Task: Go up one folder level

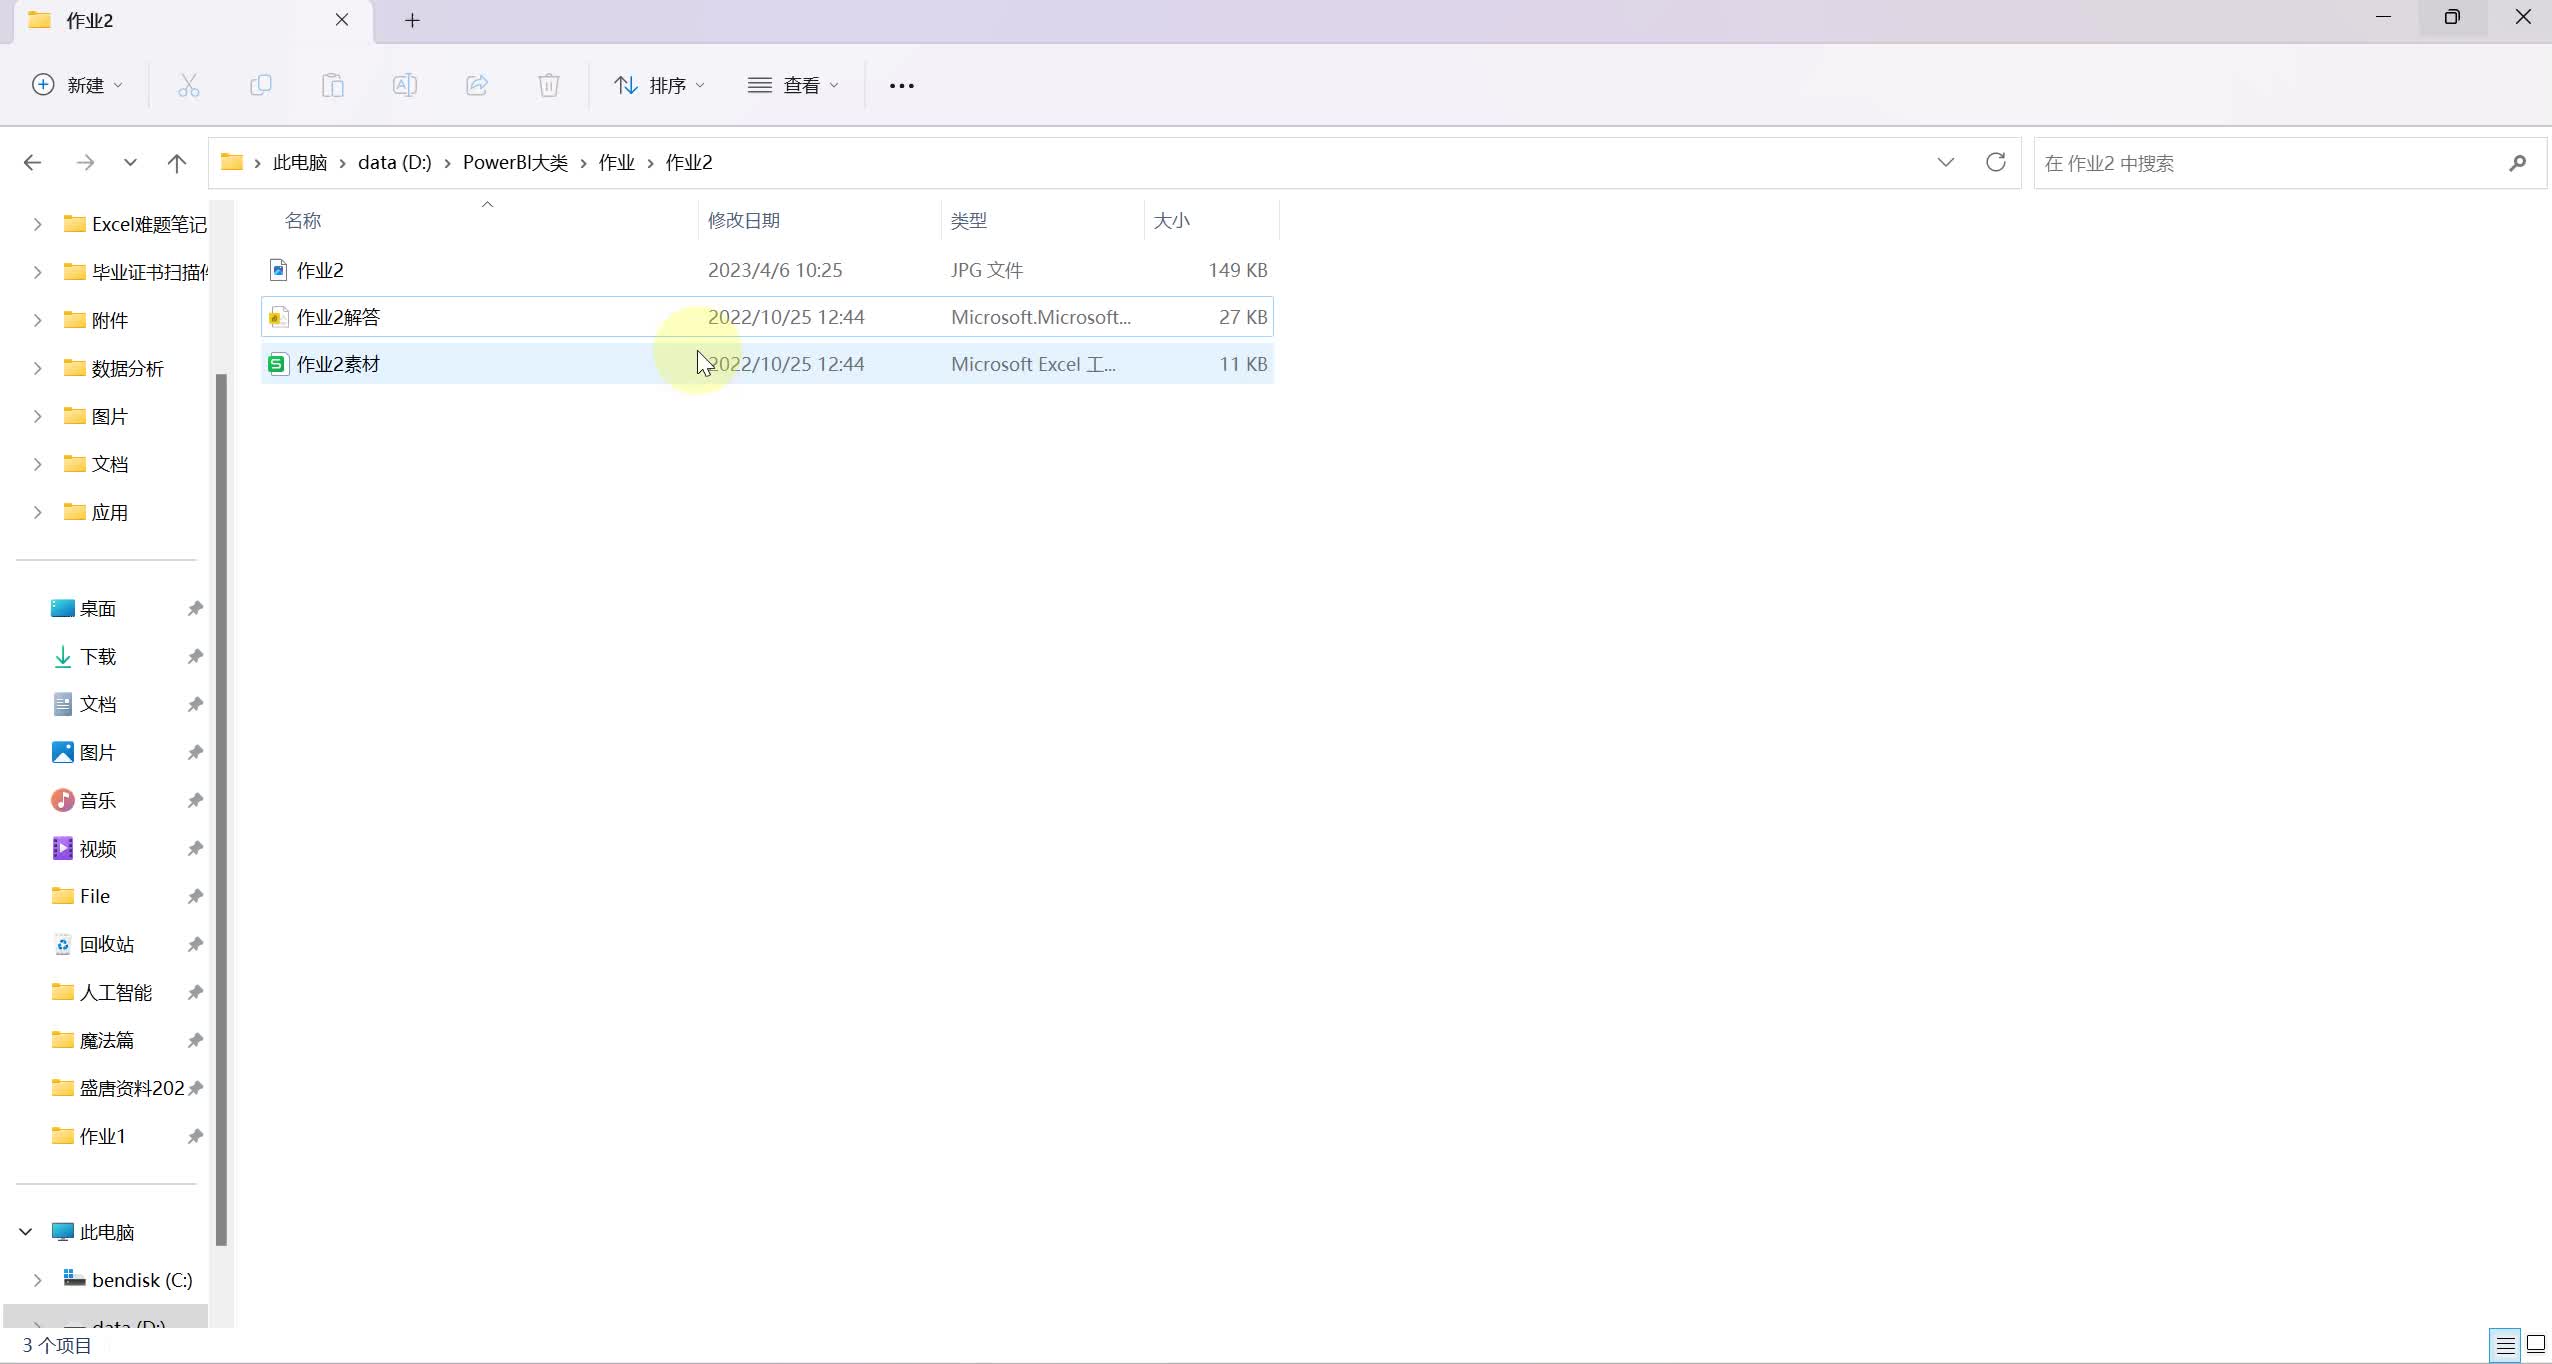Action: tap(177, 162)
